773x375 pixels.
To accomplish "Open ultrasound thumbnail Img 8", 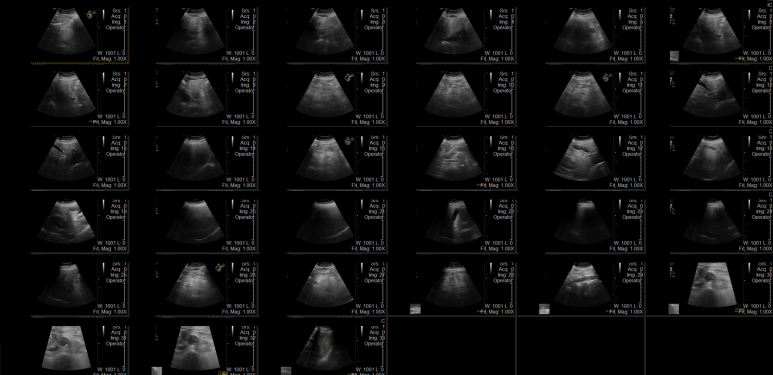I will pyautogui.click(x=196, y=95).
